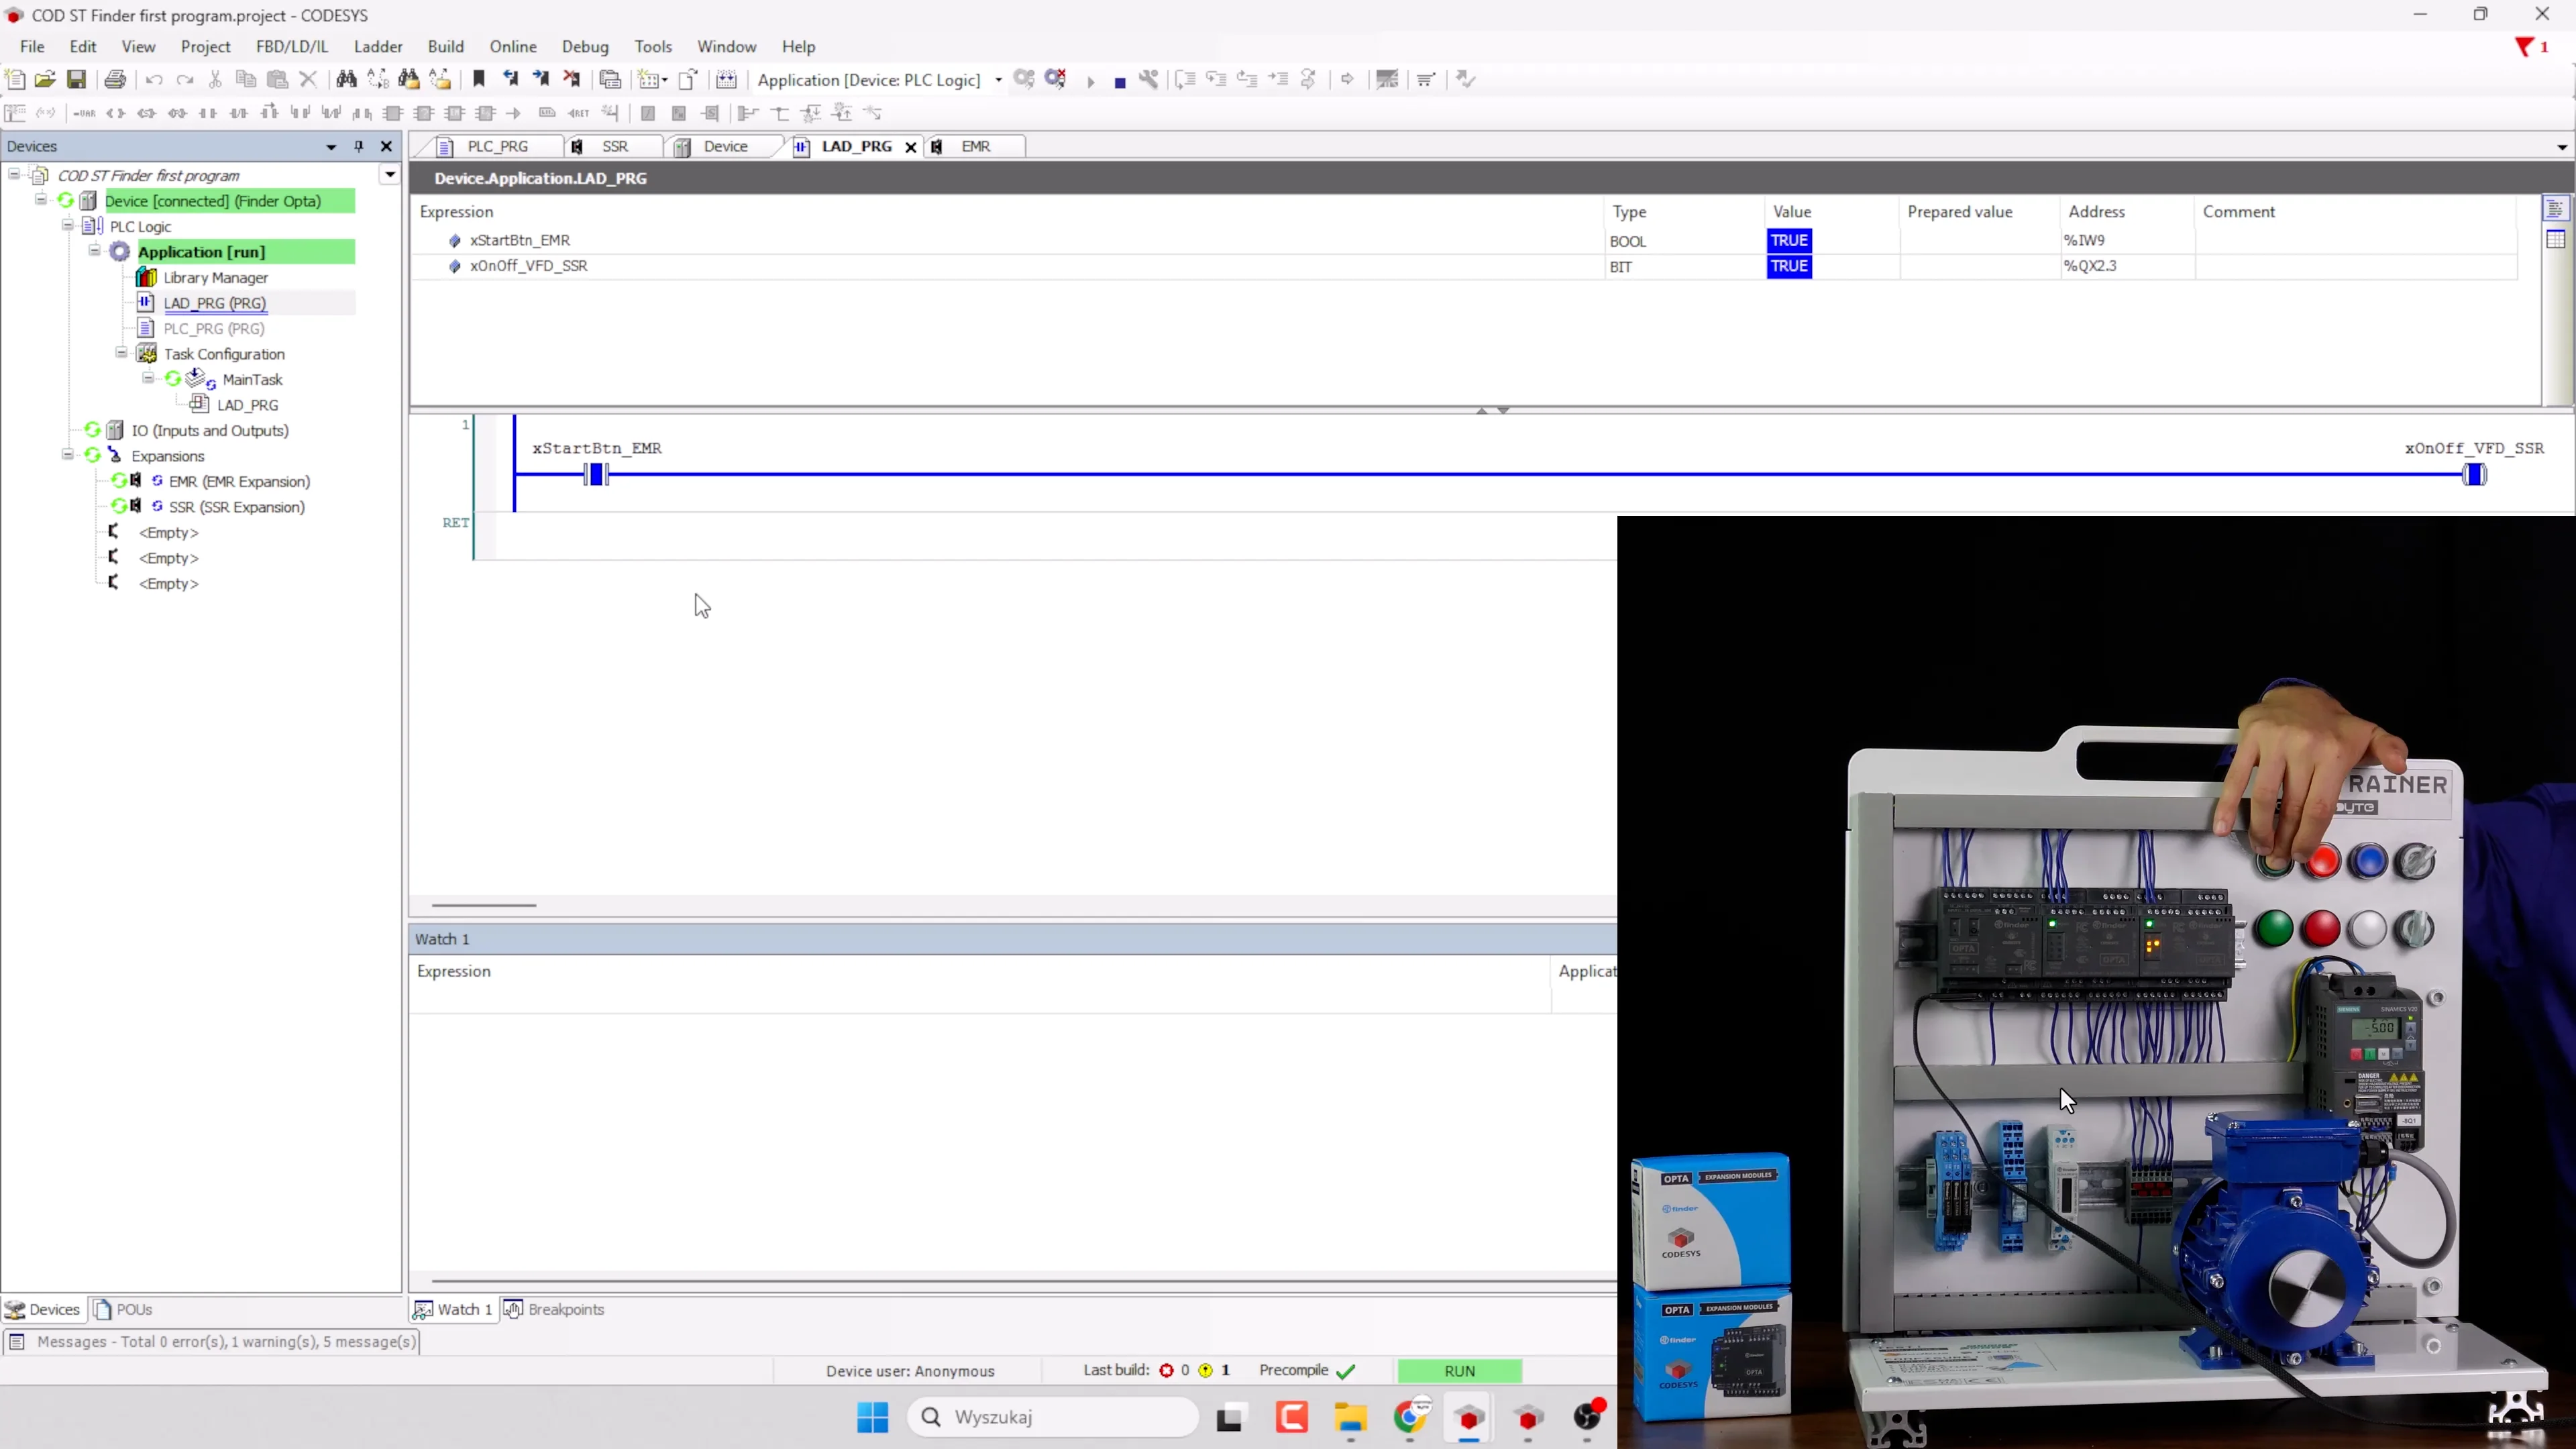Pin the Devices panel with pushpin
The image size is (2576, 1449).
coord(359,146)
